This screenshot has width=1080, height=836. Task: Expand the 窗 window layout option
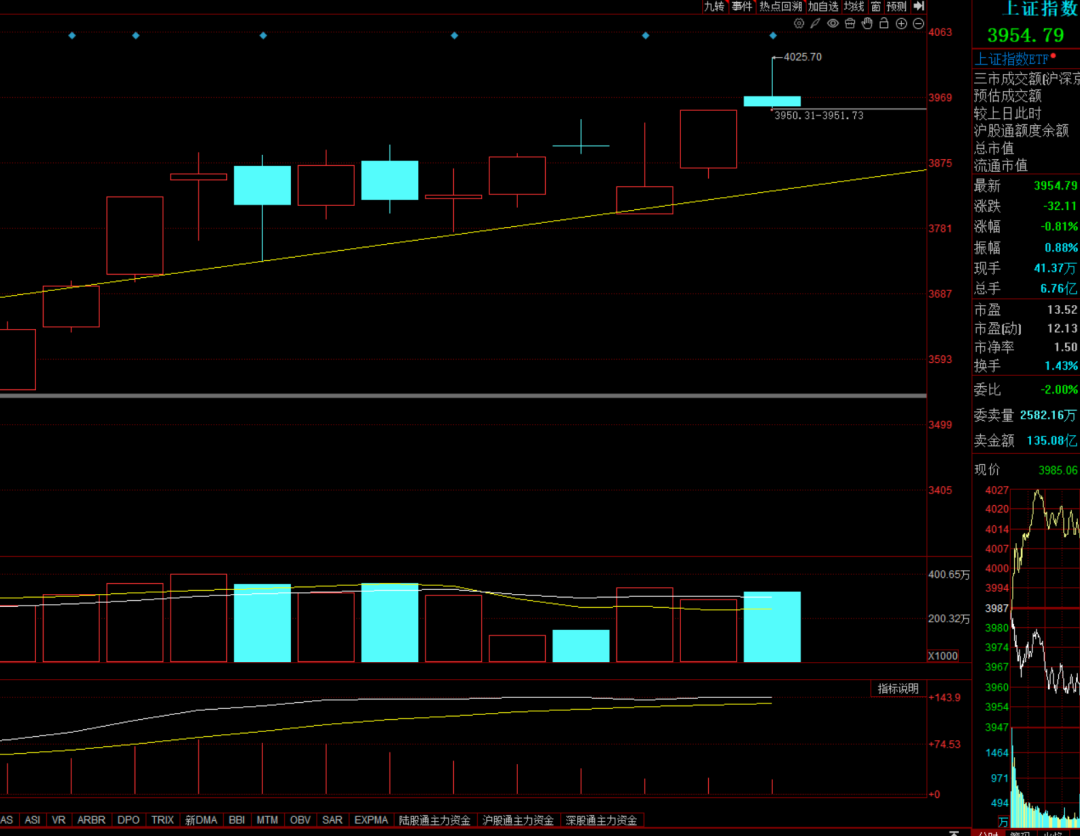(875, 6)
